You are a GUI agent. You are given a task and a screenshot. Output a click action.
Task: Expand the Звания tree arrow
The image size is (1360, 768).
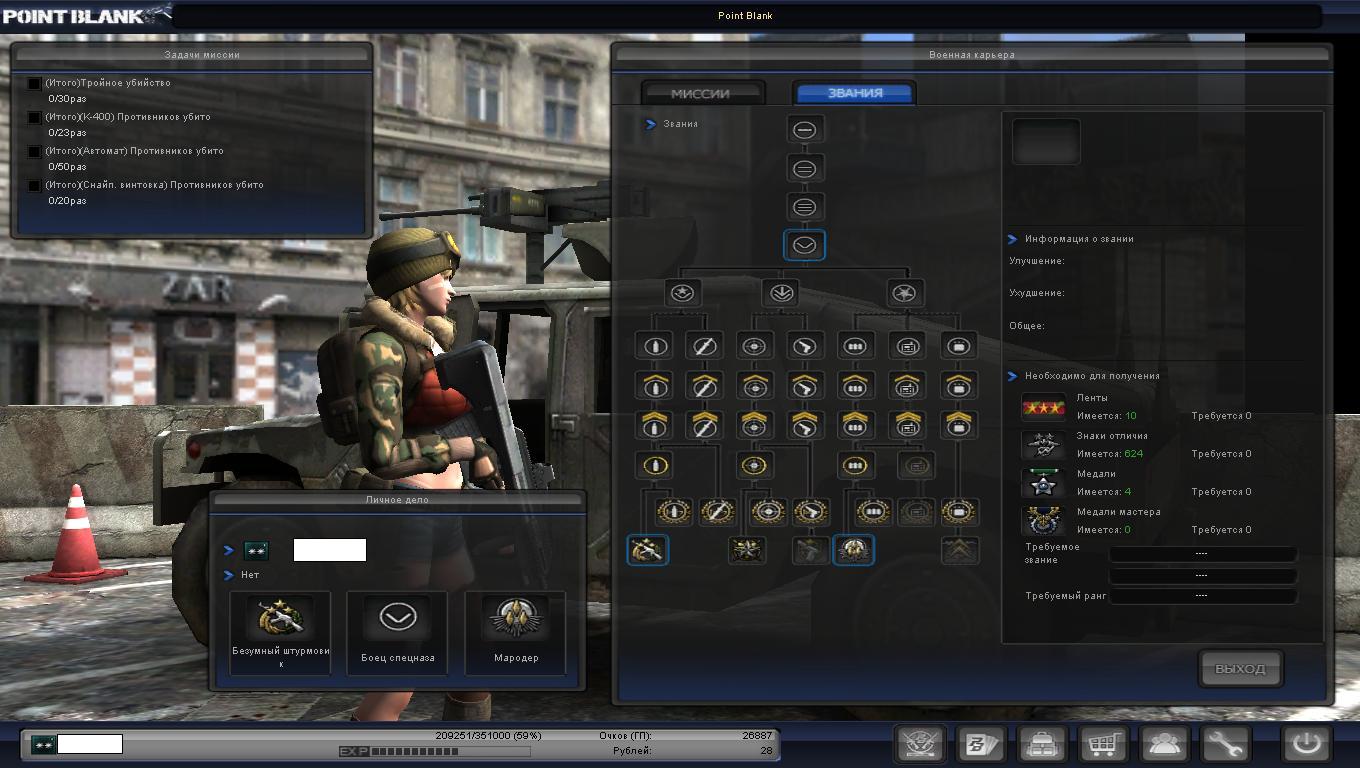point(651,124)
